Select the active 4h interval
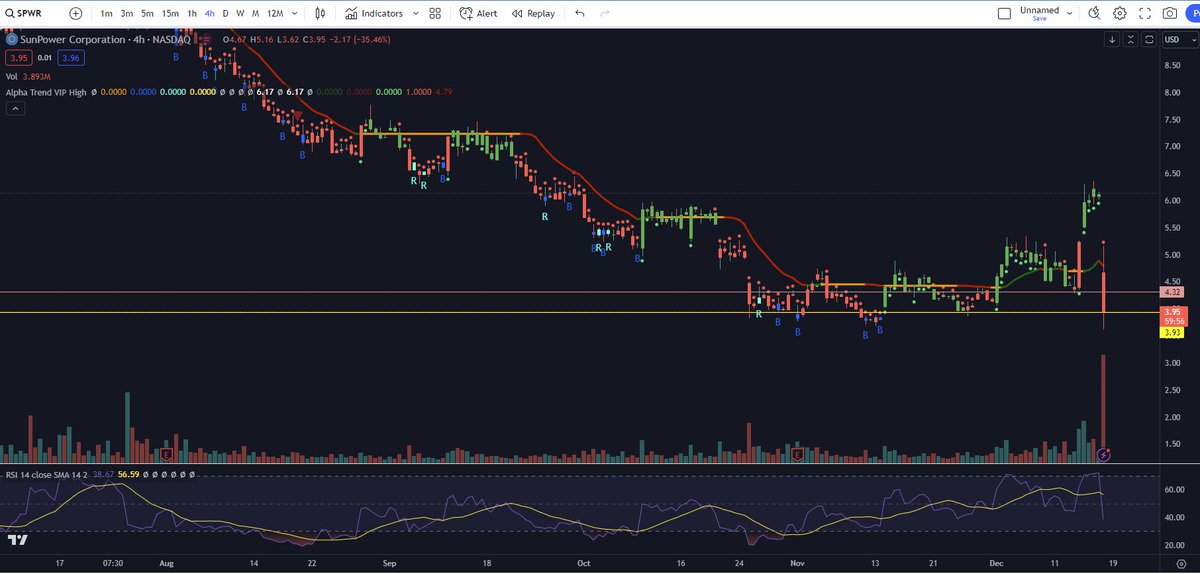 (209, 14)
